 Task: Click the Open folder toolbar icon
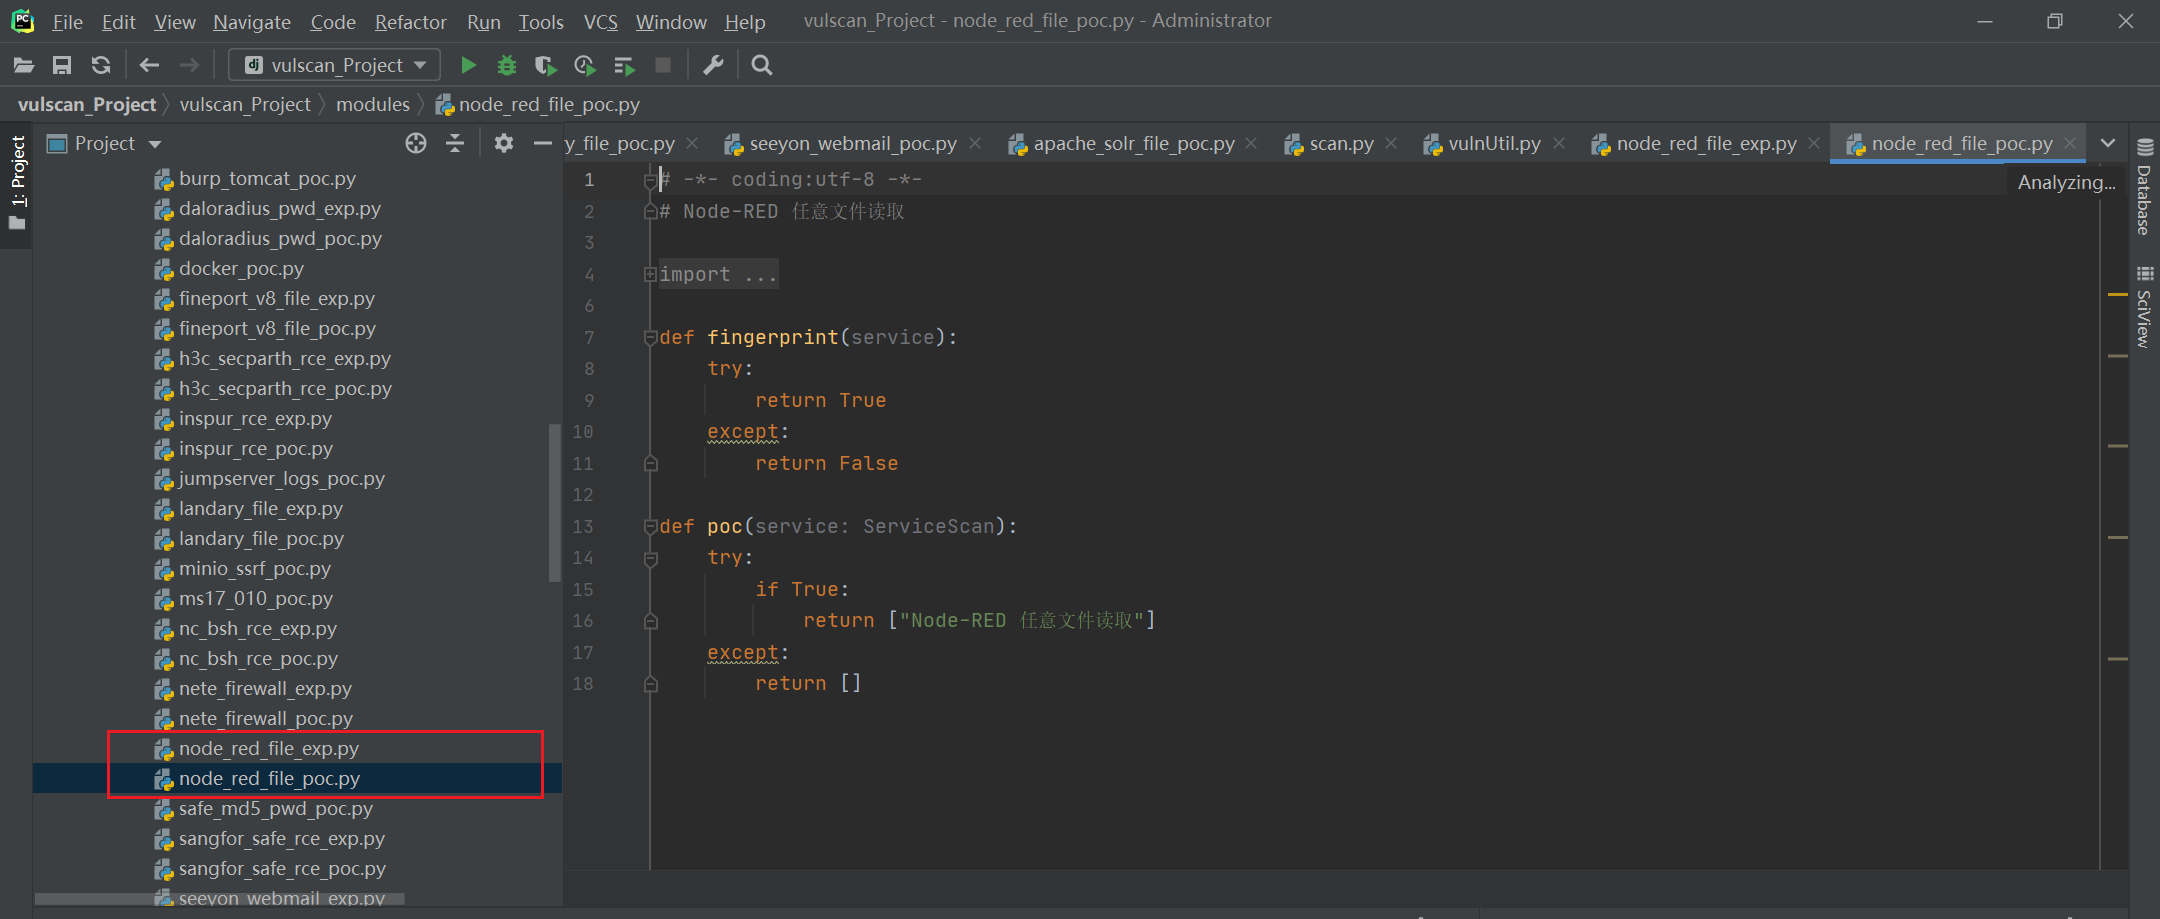24,66
